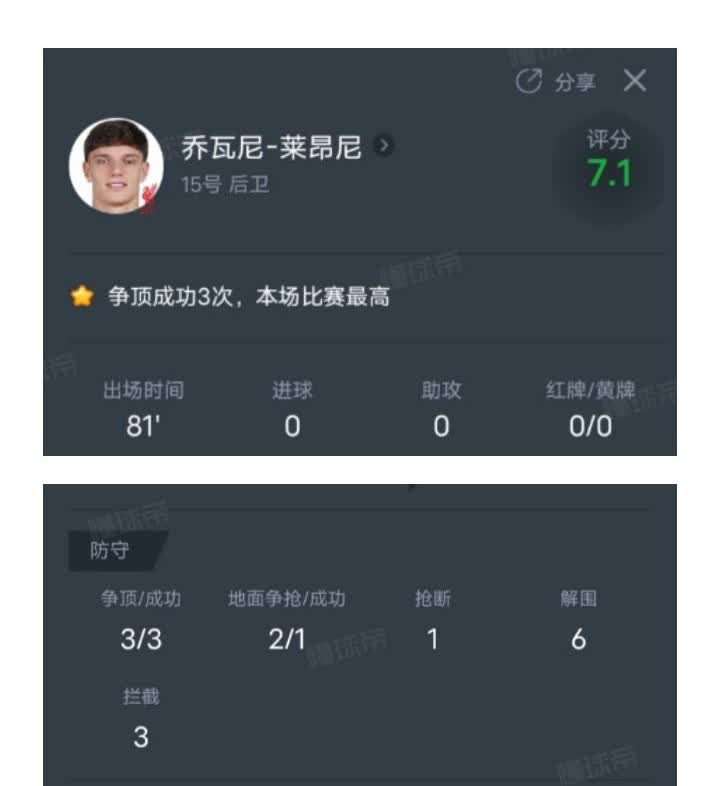Click the 解围 clearances value 6
The image size is (720, 786).
[x=579, y=639]
